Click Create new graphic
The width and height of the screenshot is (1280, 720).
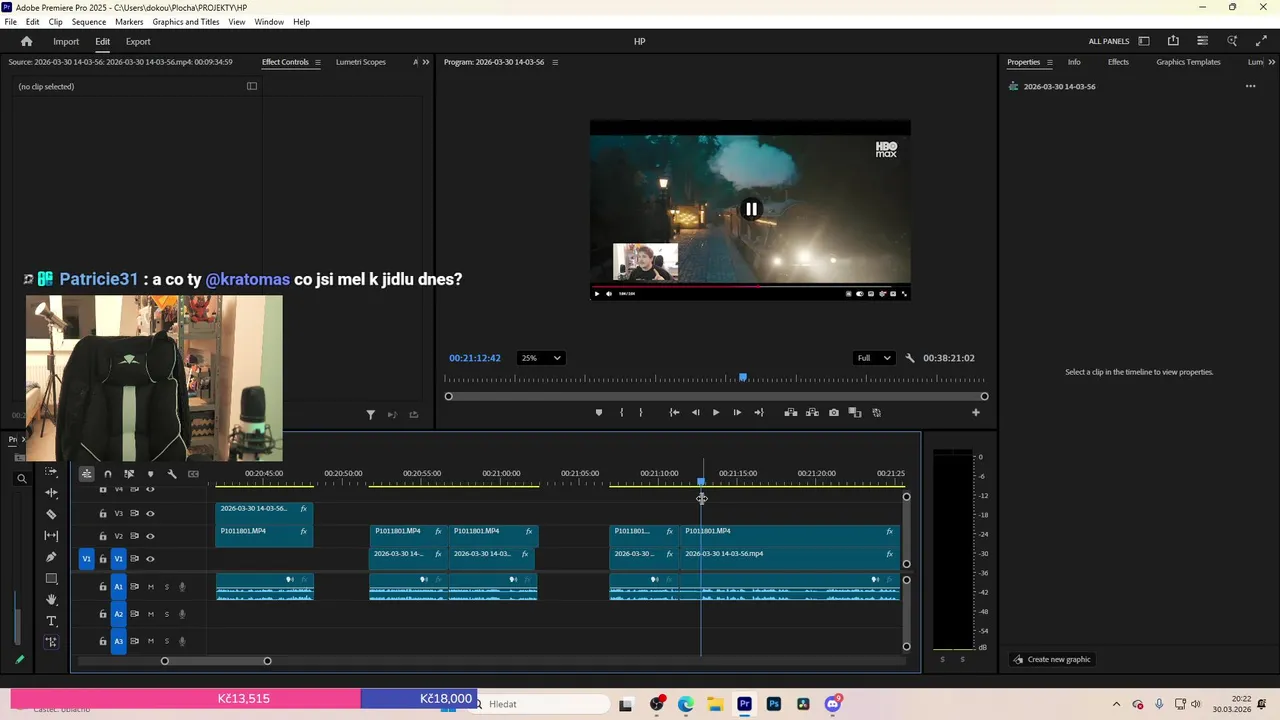point(1052,659)
